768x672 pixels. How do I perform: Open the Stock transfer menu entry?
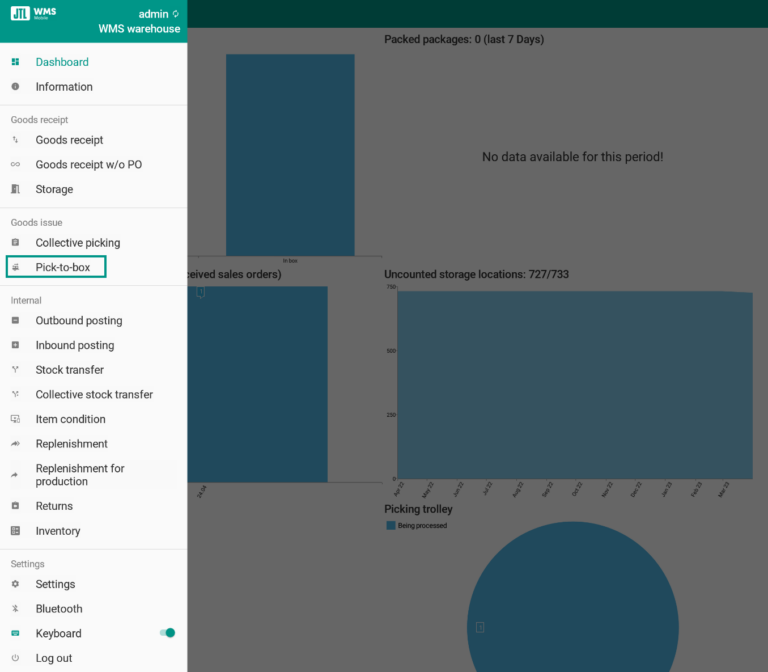69,370
